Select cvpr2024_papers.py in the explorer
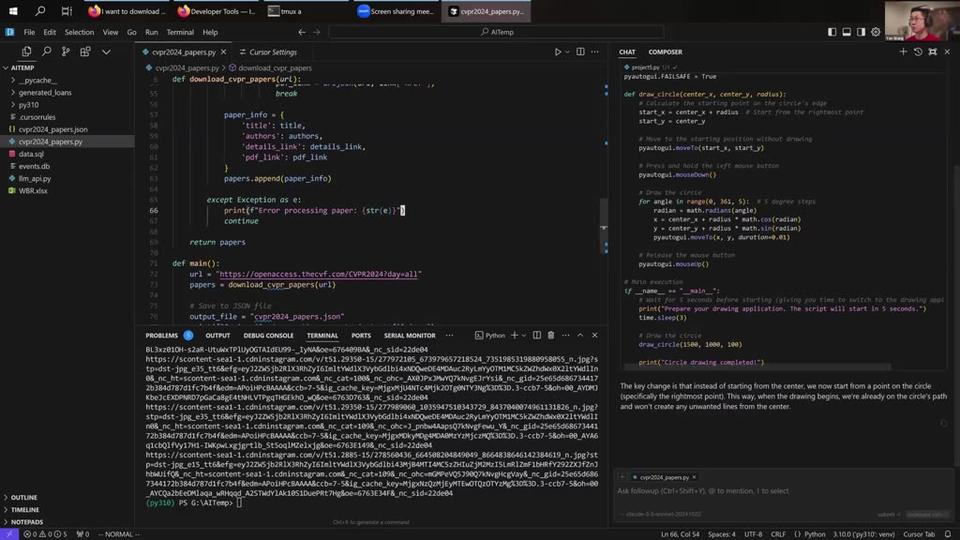Image resolution: width=960 pixels, height=540 pixels. [x=67, y=141]
